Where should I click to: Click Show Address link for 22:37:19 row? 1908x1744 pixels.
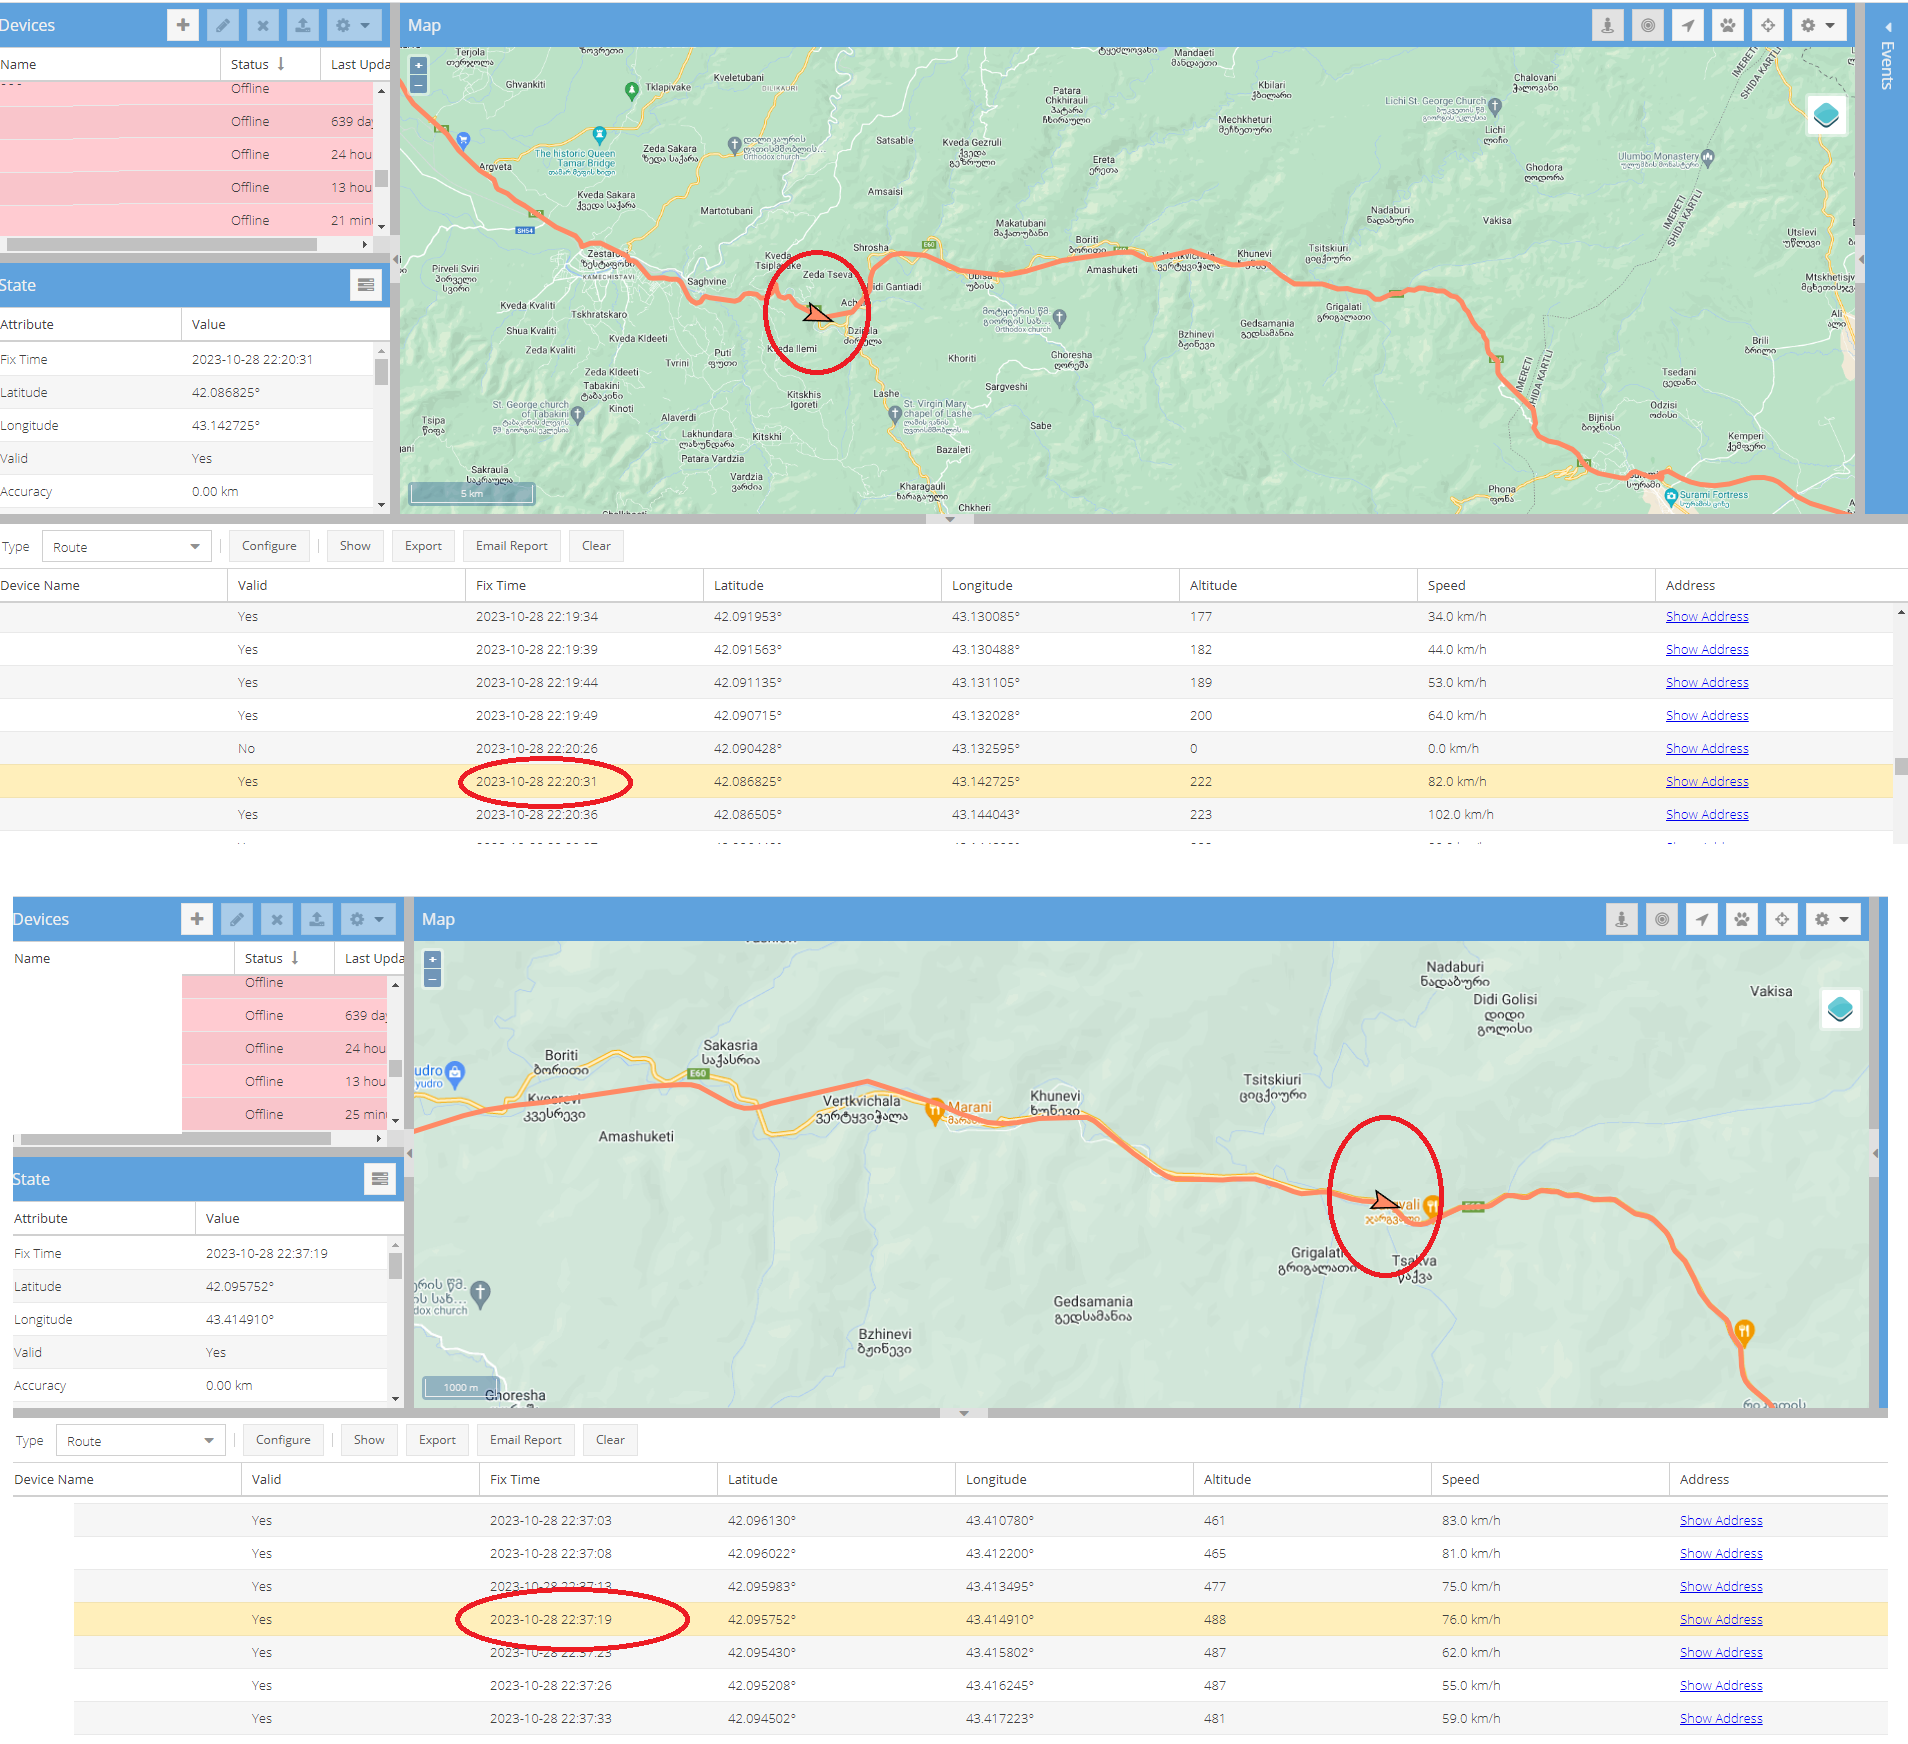pos(1720,1619)
